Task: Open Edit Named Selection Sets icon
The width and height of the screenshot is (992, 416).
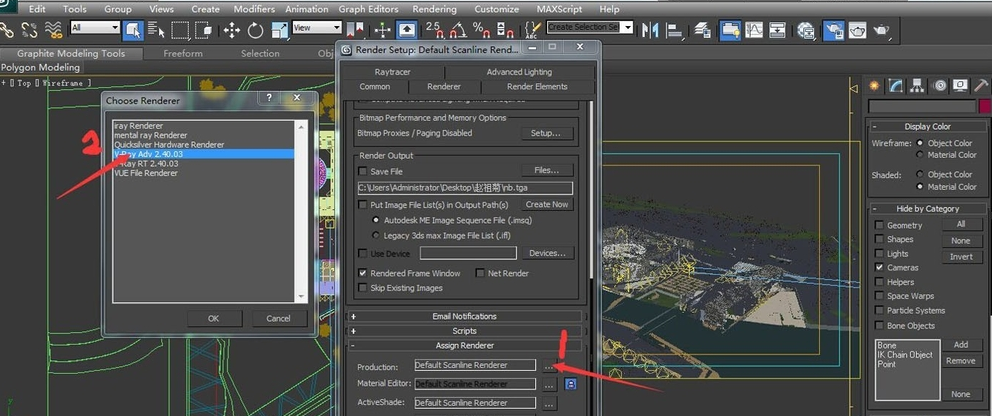Action: pos(533,29)
